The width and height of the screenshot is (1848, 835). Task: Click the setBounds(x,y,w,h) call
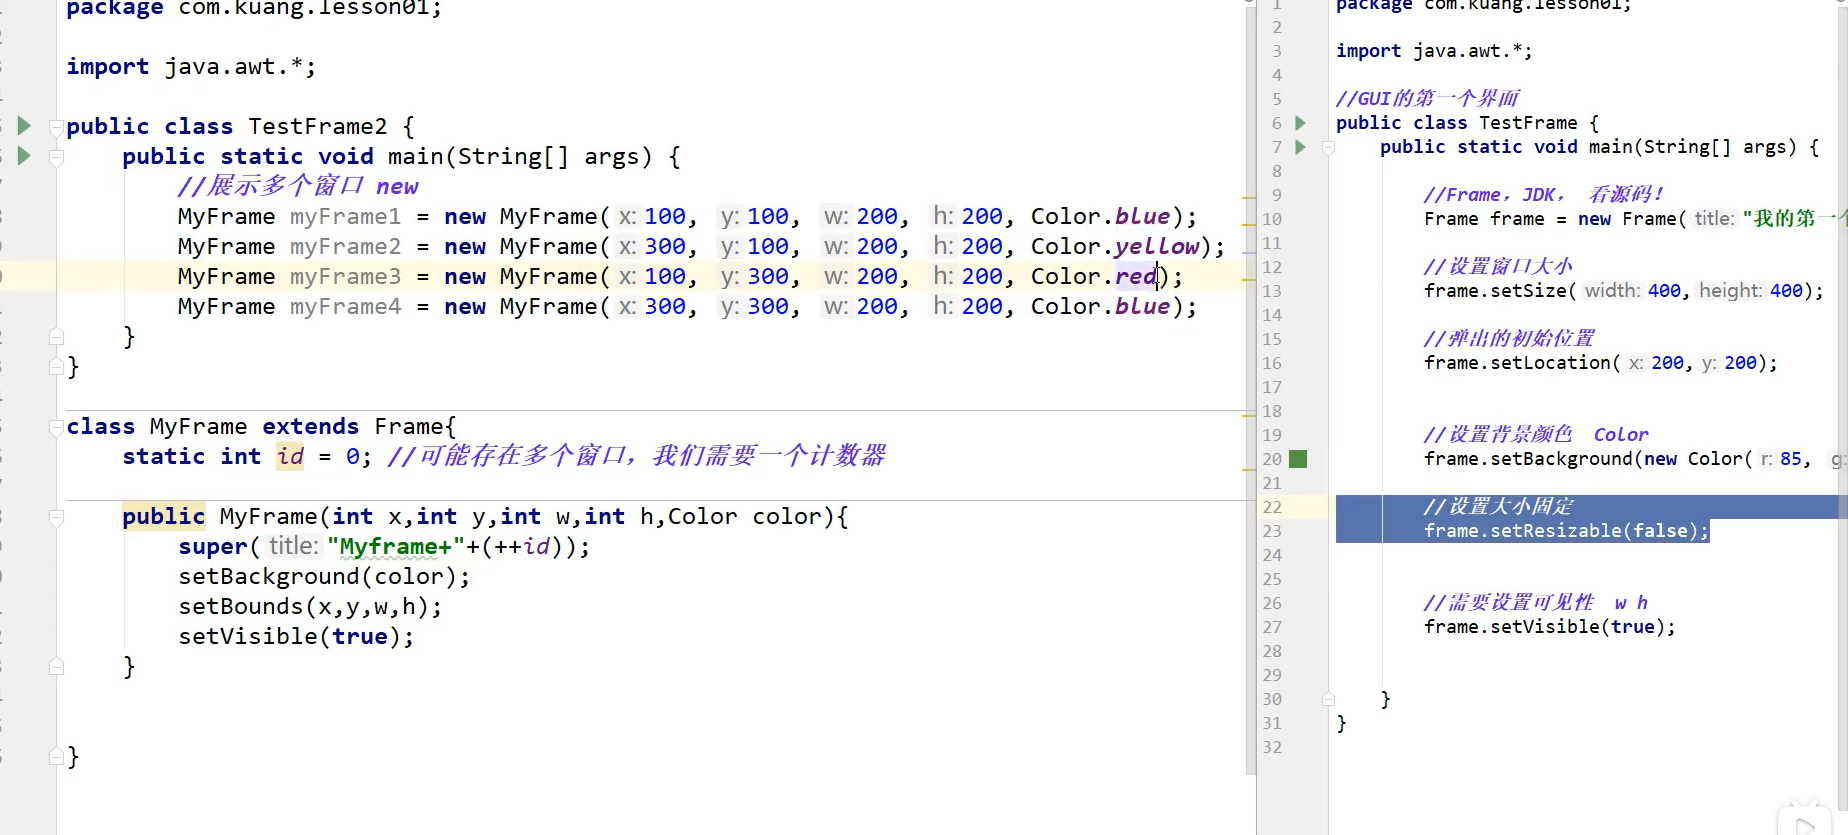click(x=309, y=607)
